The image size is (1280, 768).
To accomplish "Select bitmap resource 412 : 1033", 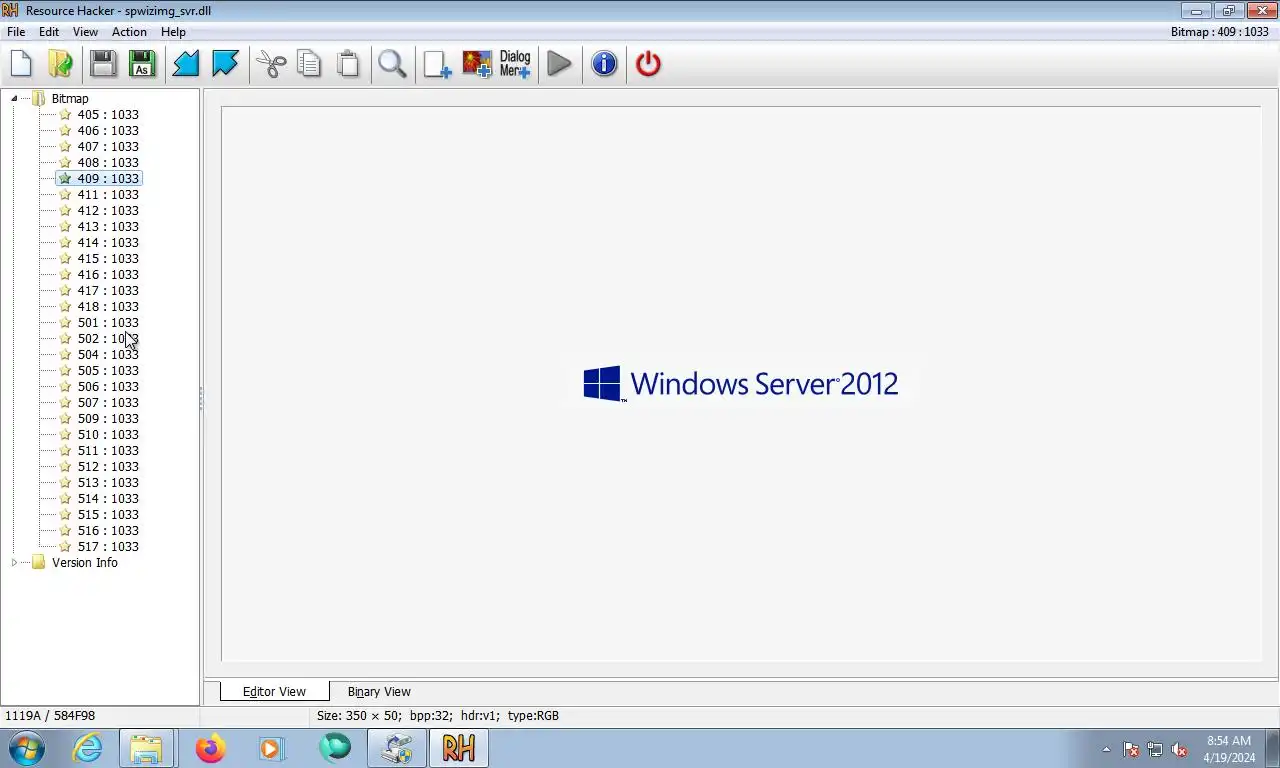I will (x=108, y=210).
